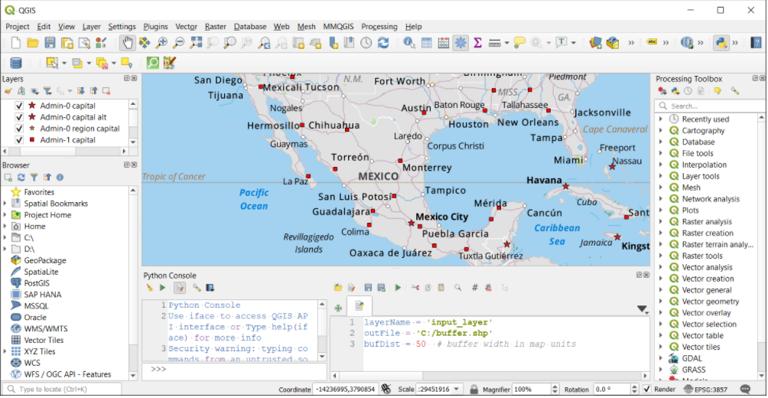Screen dimensions: 768x398
Task: Toggle the scale lock padlock icon
Action: 474,389
